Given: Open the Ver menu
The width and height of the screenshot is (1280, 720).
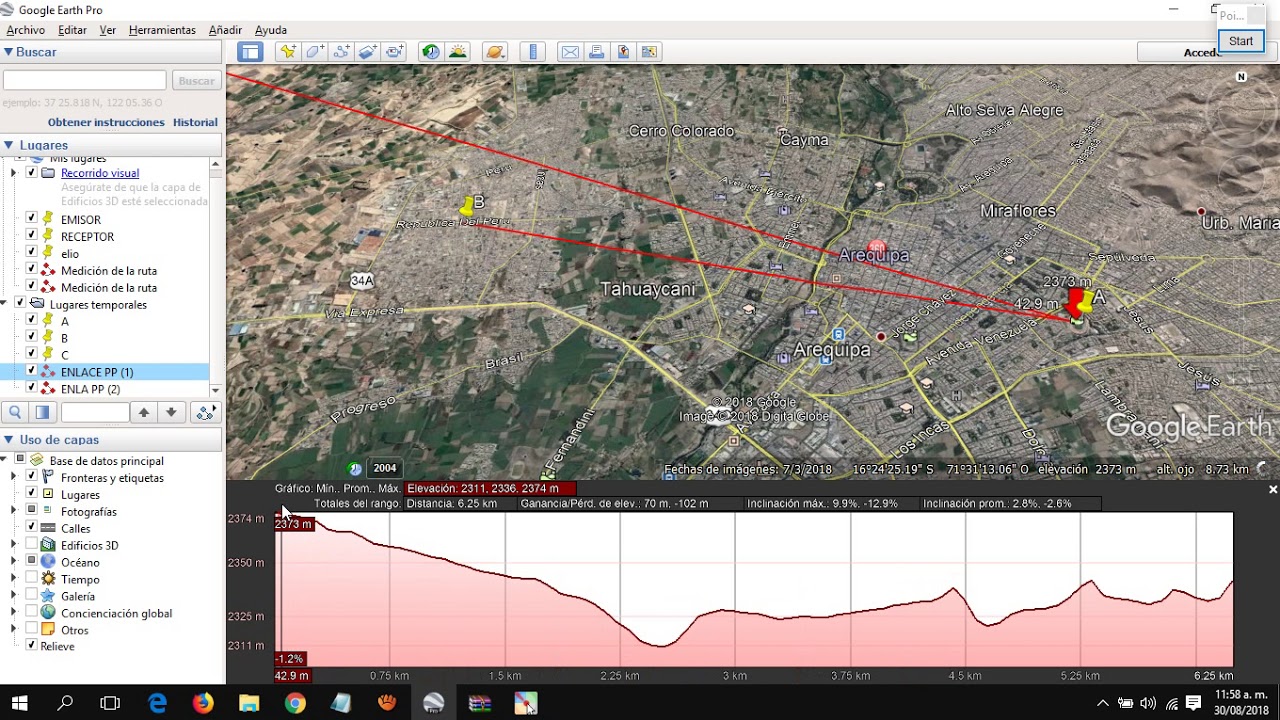Looking at the screenshot, I should [108, 30].
